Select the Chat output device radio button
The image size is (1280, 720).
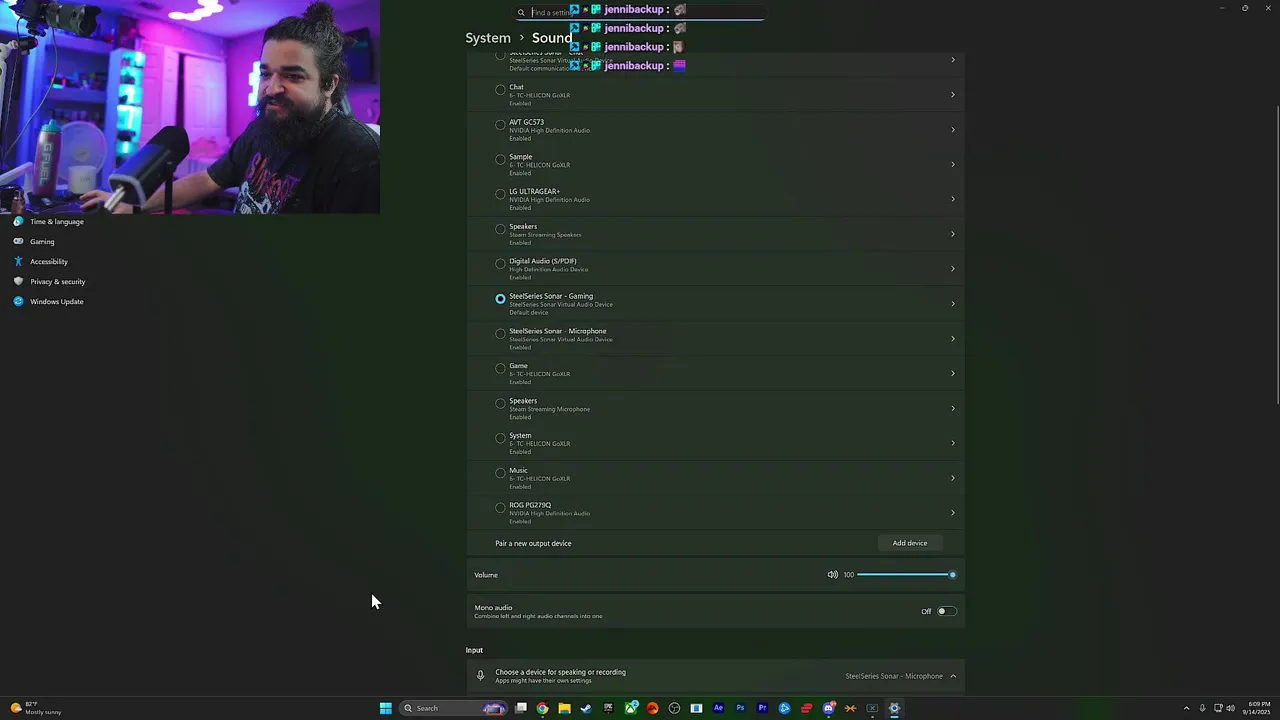pyautogui.click(x=500, y=90)
